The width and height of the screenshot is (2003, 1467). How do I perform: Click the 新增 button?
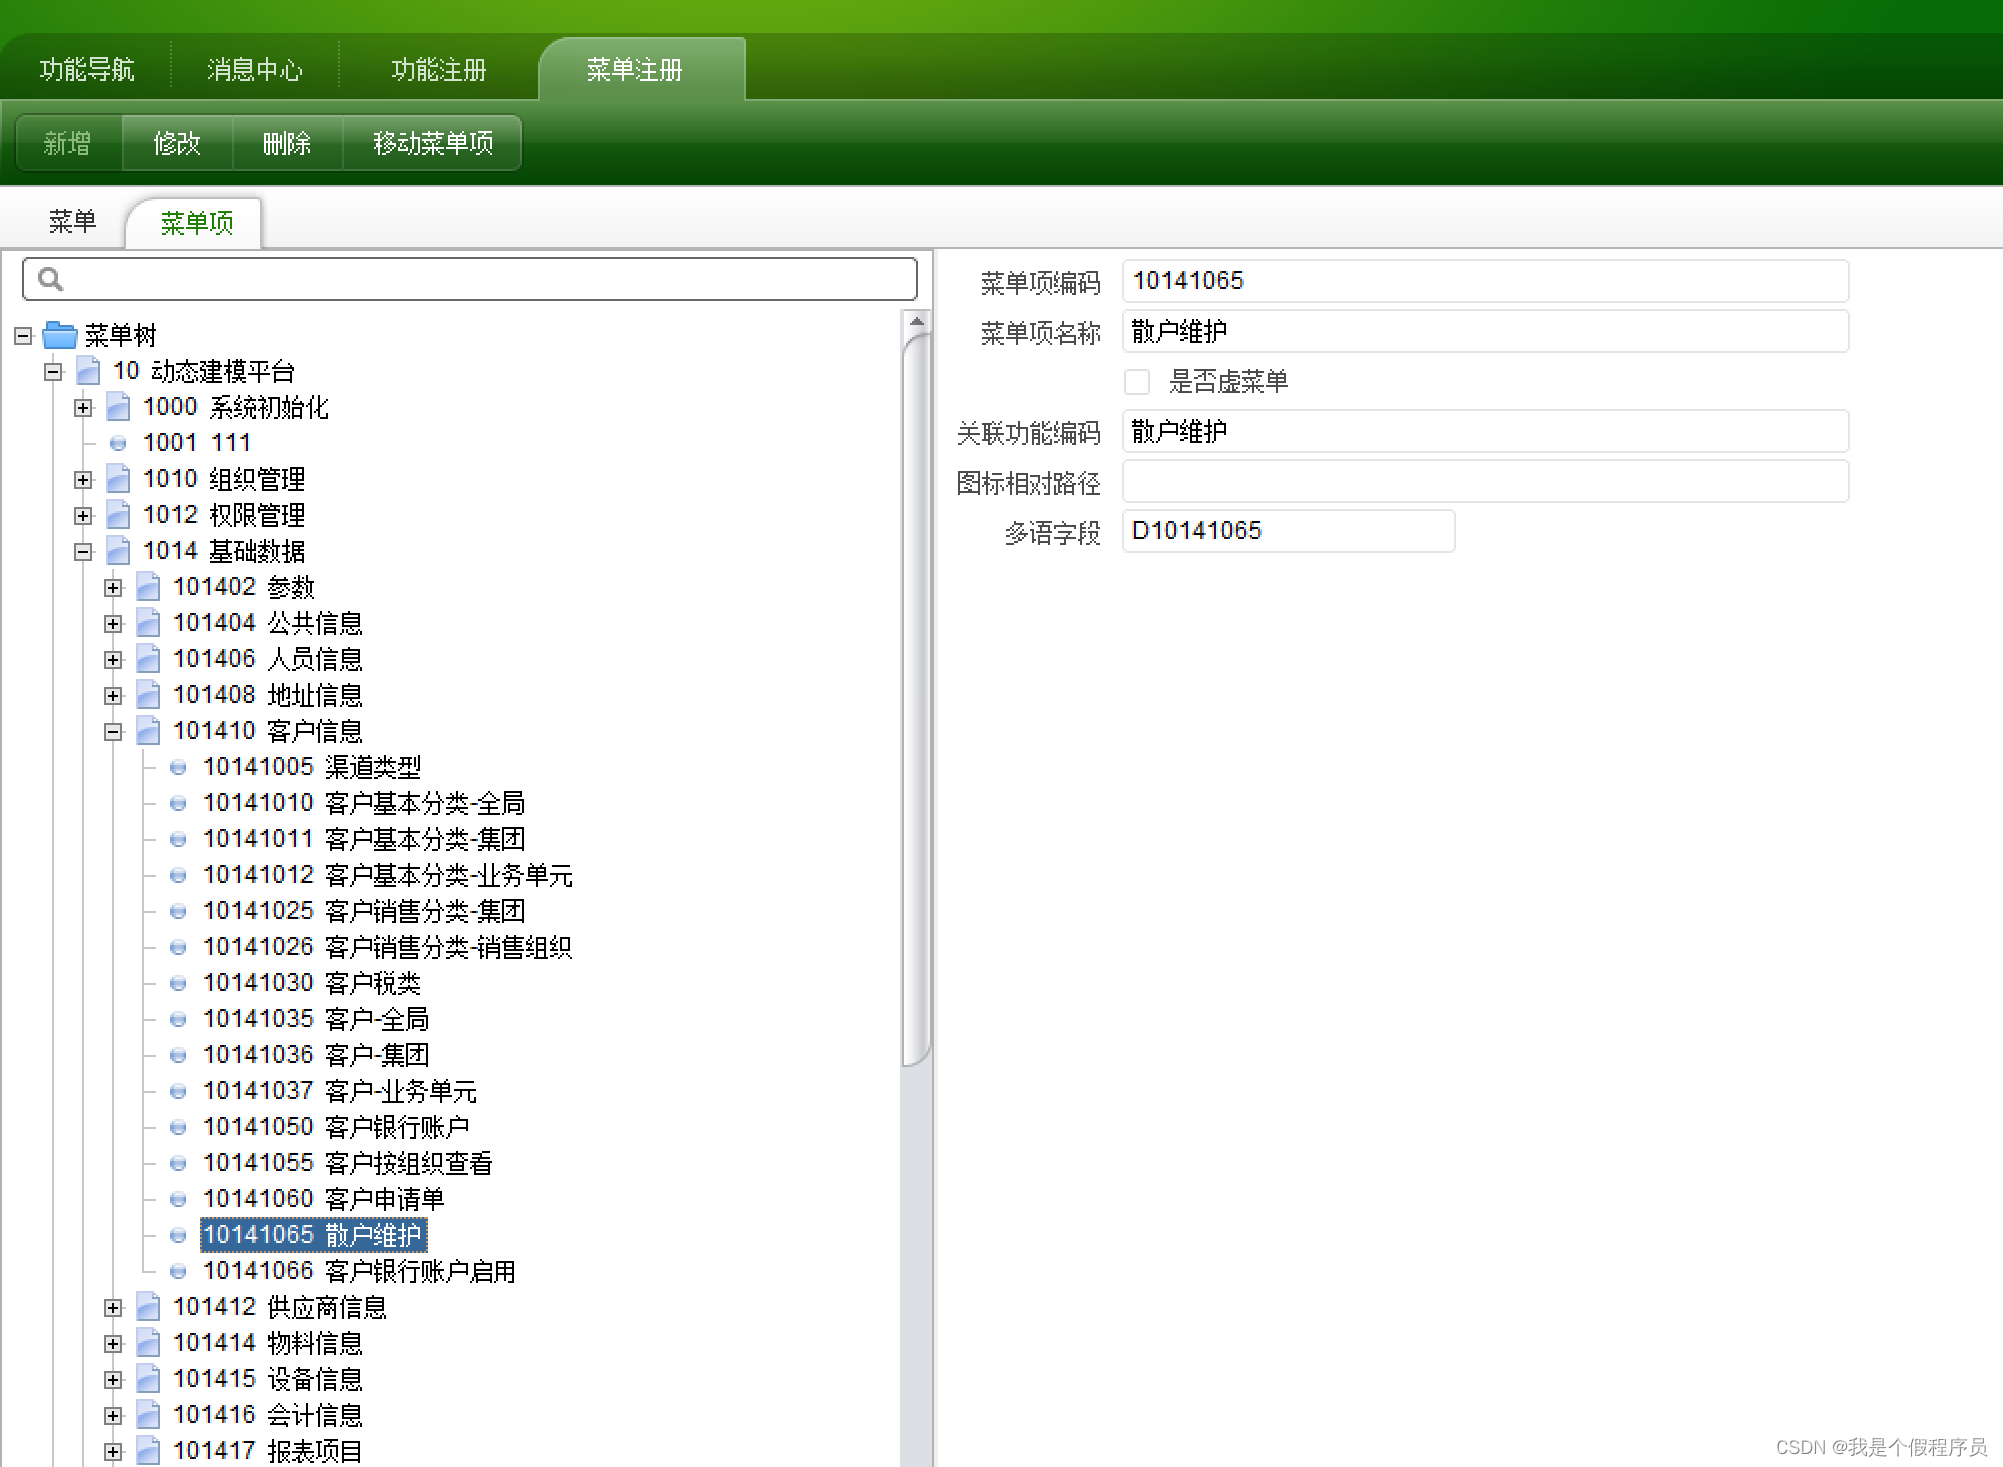69,143
